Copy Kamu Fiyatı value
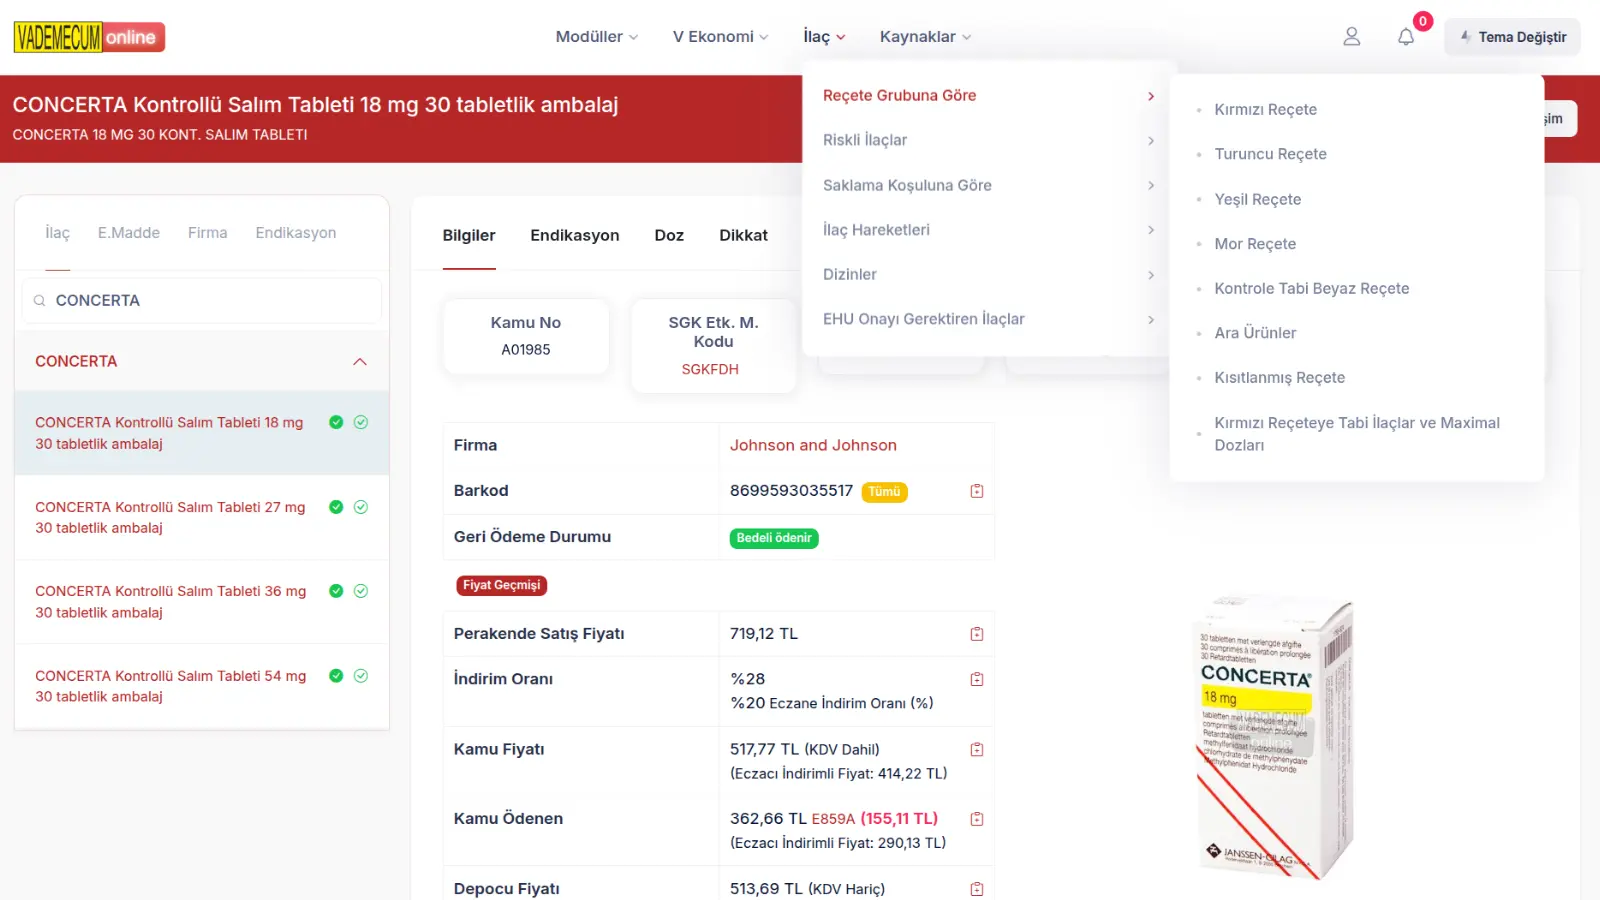The height and width of the screenshot is (900, 1600). coord(977,749)
